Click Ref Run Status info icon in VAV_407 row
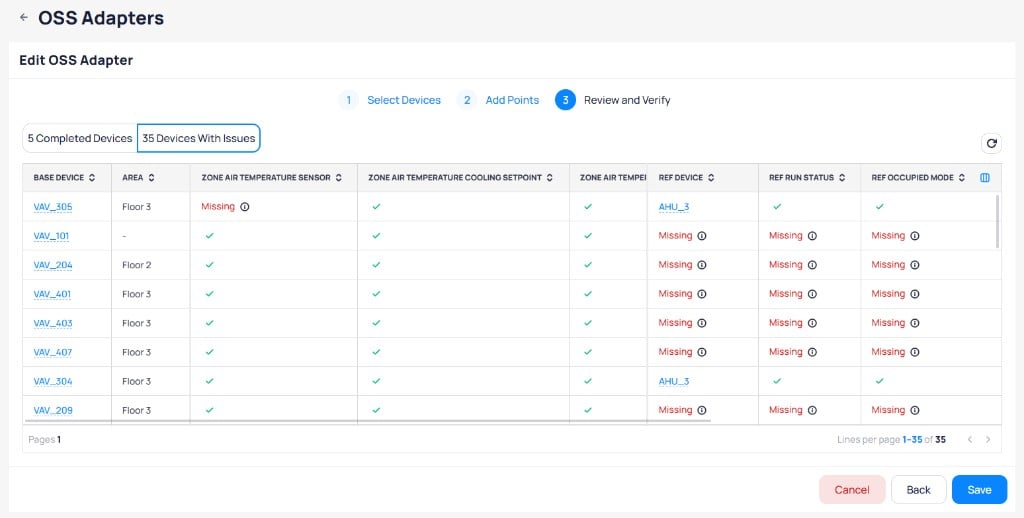The image size is (1024, 518). pos(812,352)
